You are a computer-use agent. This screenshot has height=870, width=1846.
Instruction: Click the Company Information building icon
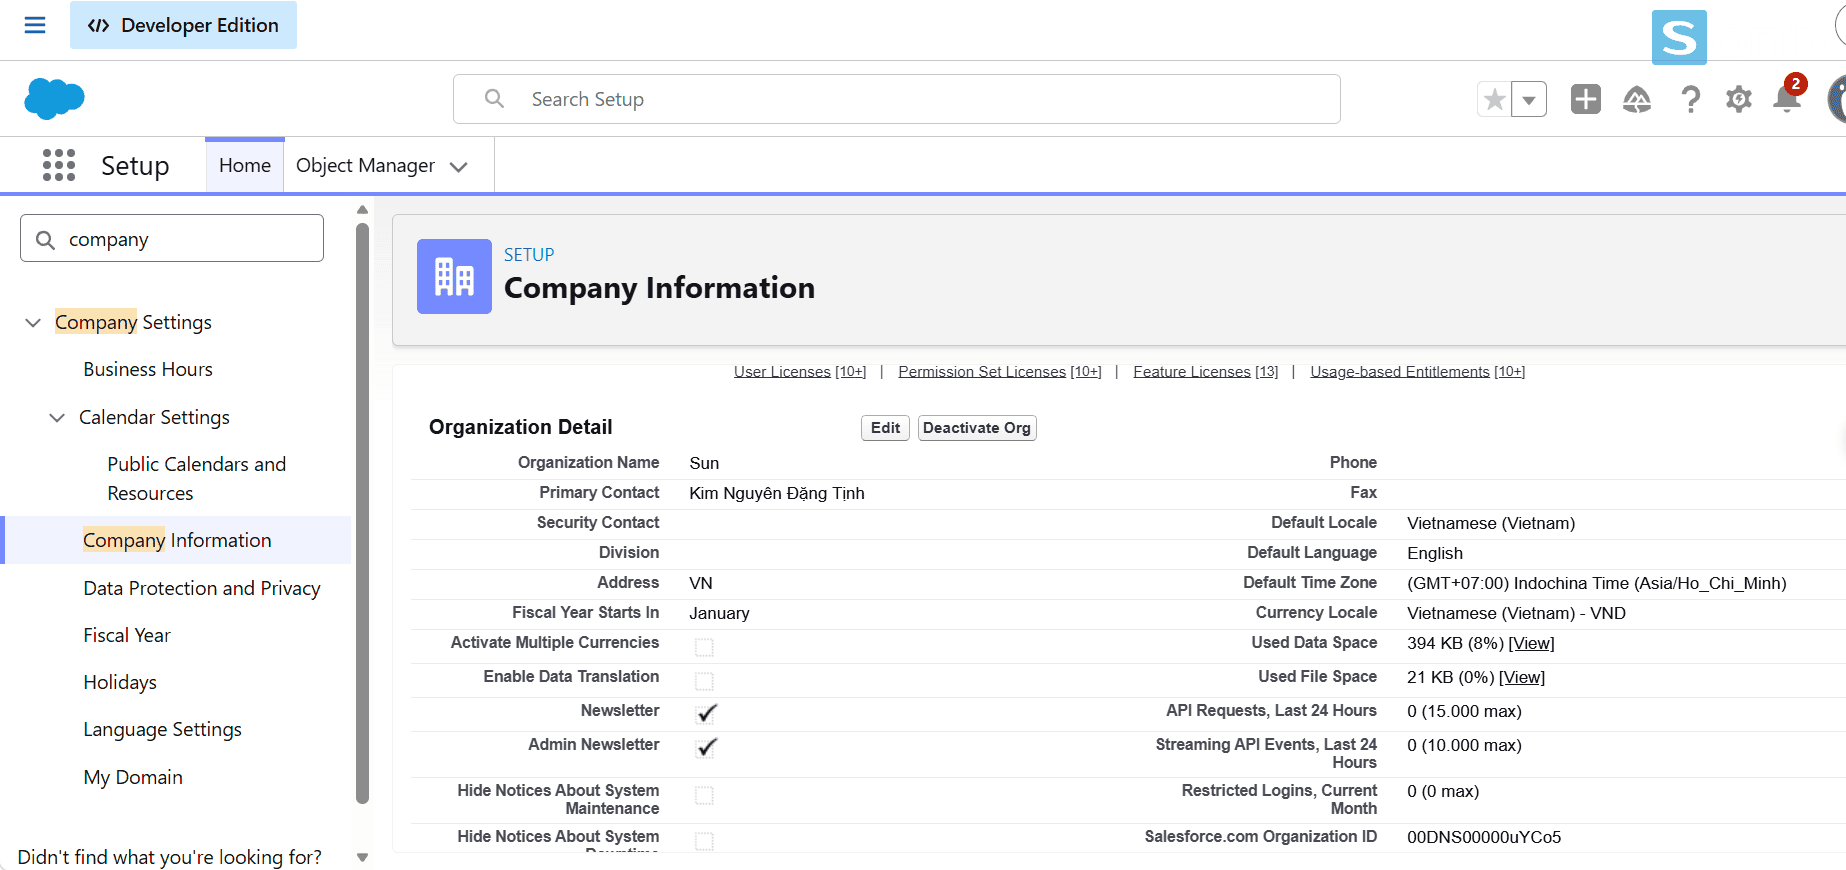454,276
